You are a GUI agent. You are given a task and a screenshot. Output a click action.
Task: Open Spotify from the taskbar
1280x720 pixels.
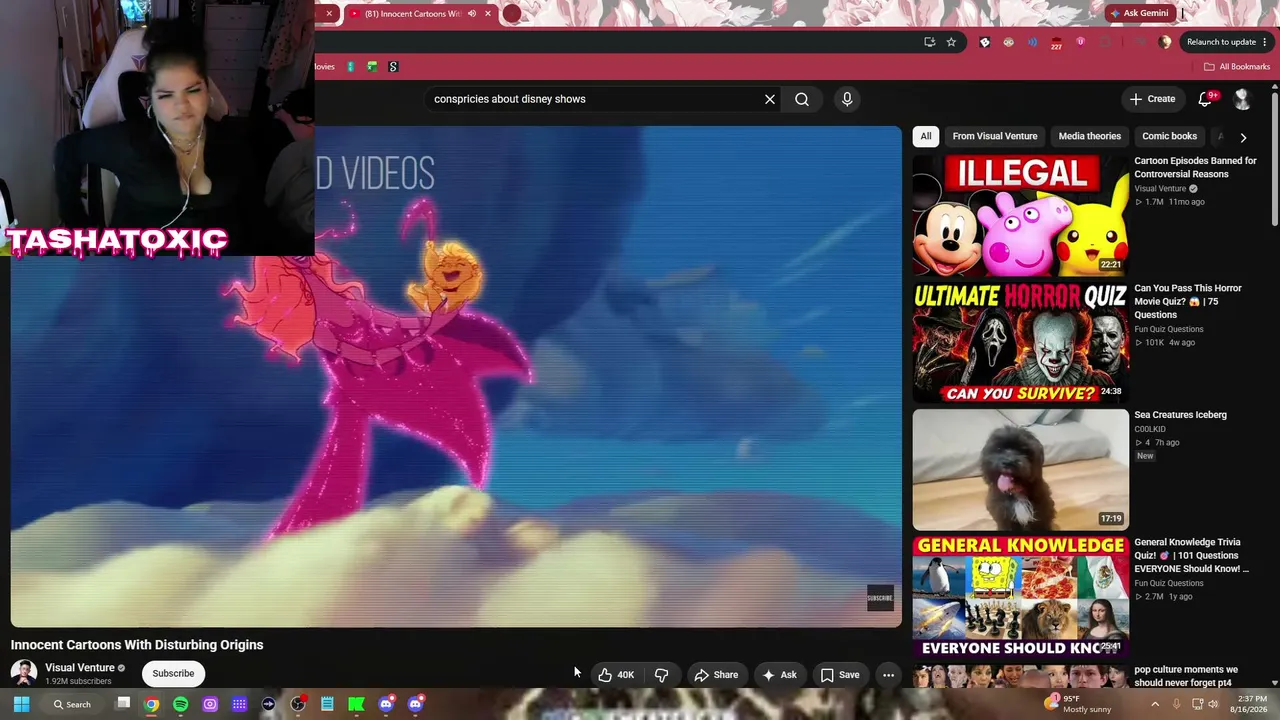tap(181, 704)
